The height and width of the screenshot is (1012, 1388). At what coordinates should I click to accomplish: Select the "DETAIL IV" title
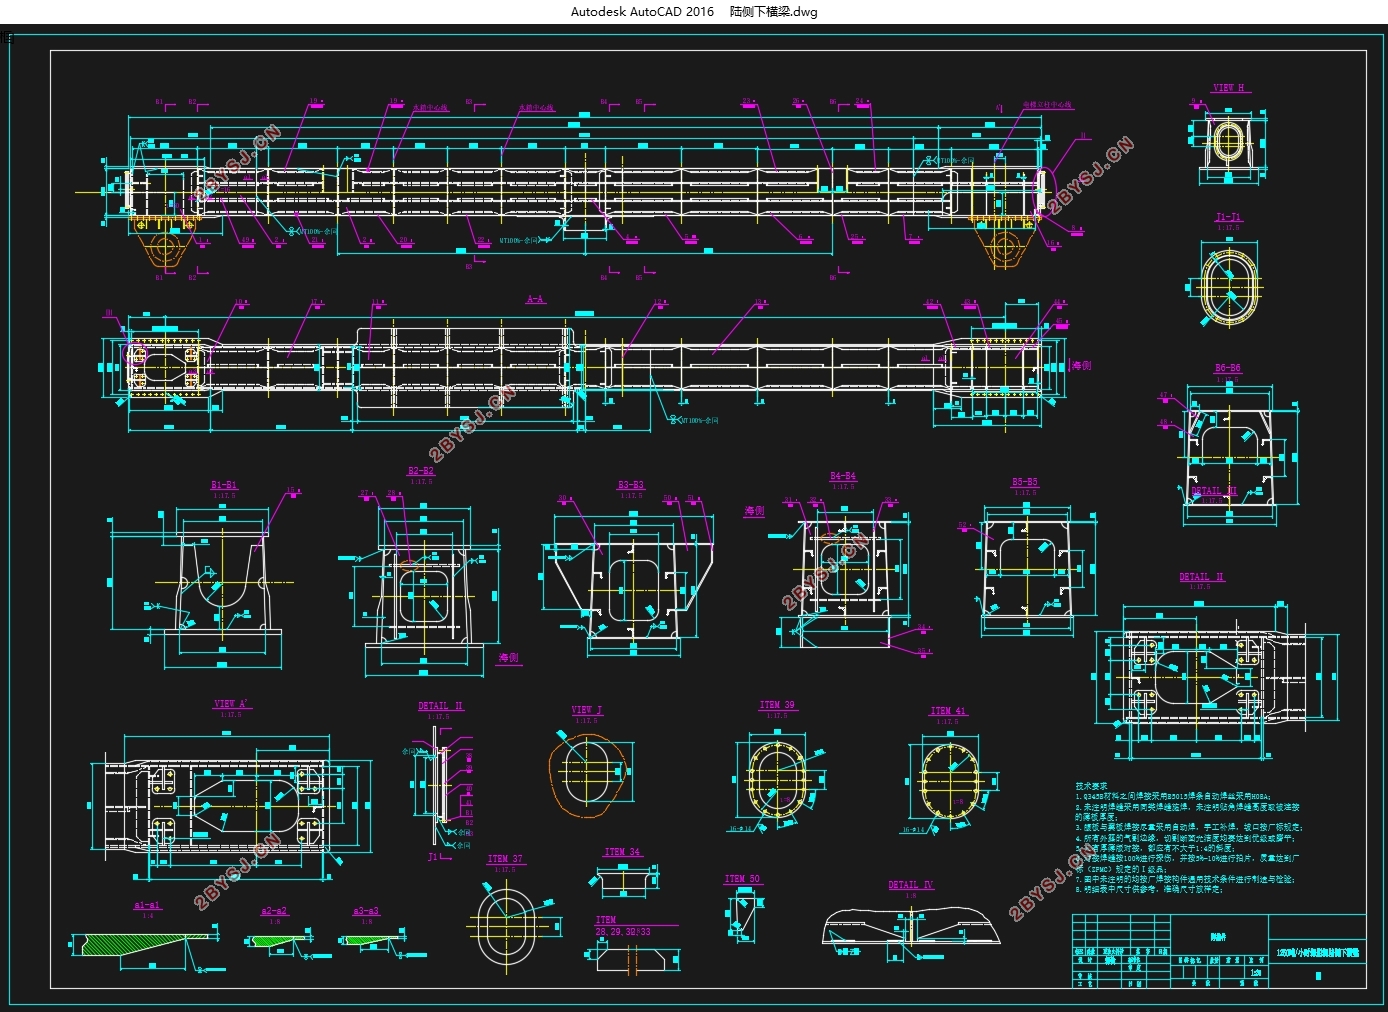click(911, 885)
